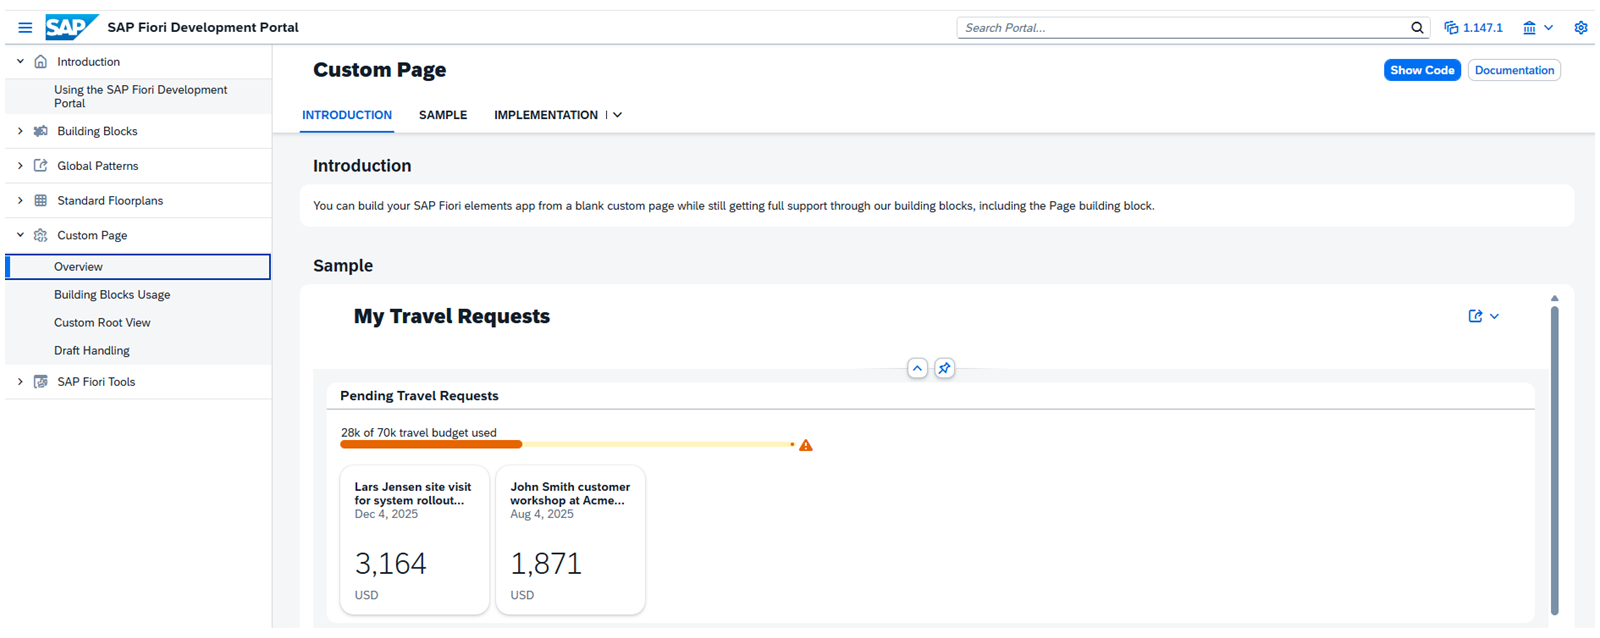Click the 3,164 amount value
The image size is (1600, 638).
pyautogui.click(x=391, y=564)
